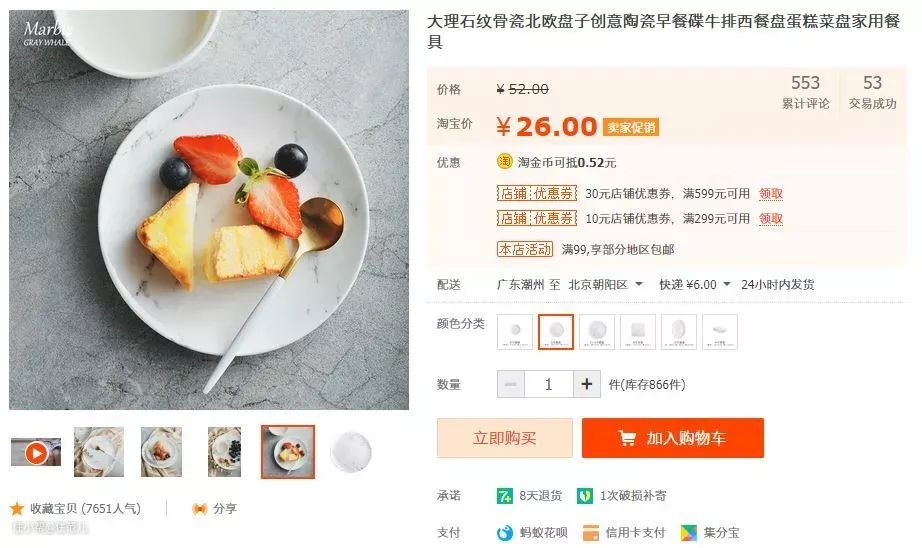Click the favorite star icon

click(17, 509)
